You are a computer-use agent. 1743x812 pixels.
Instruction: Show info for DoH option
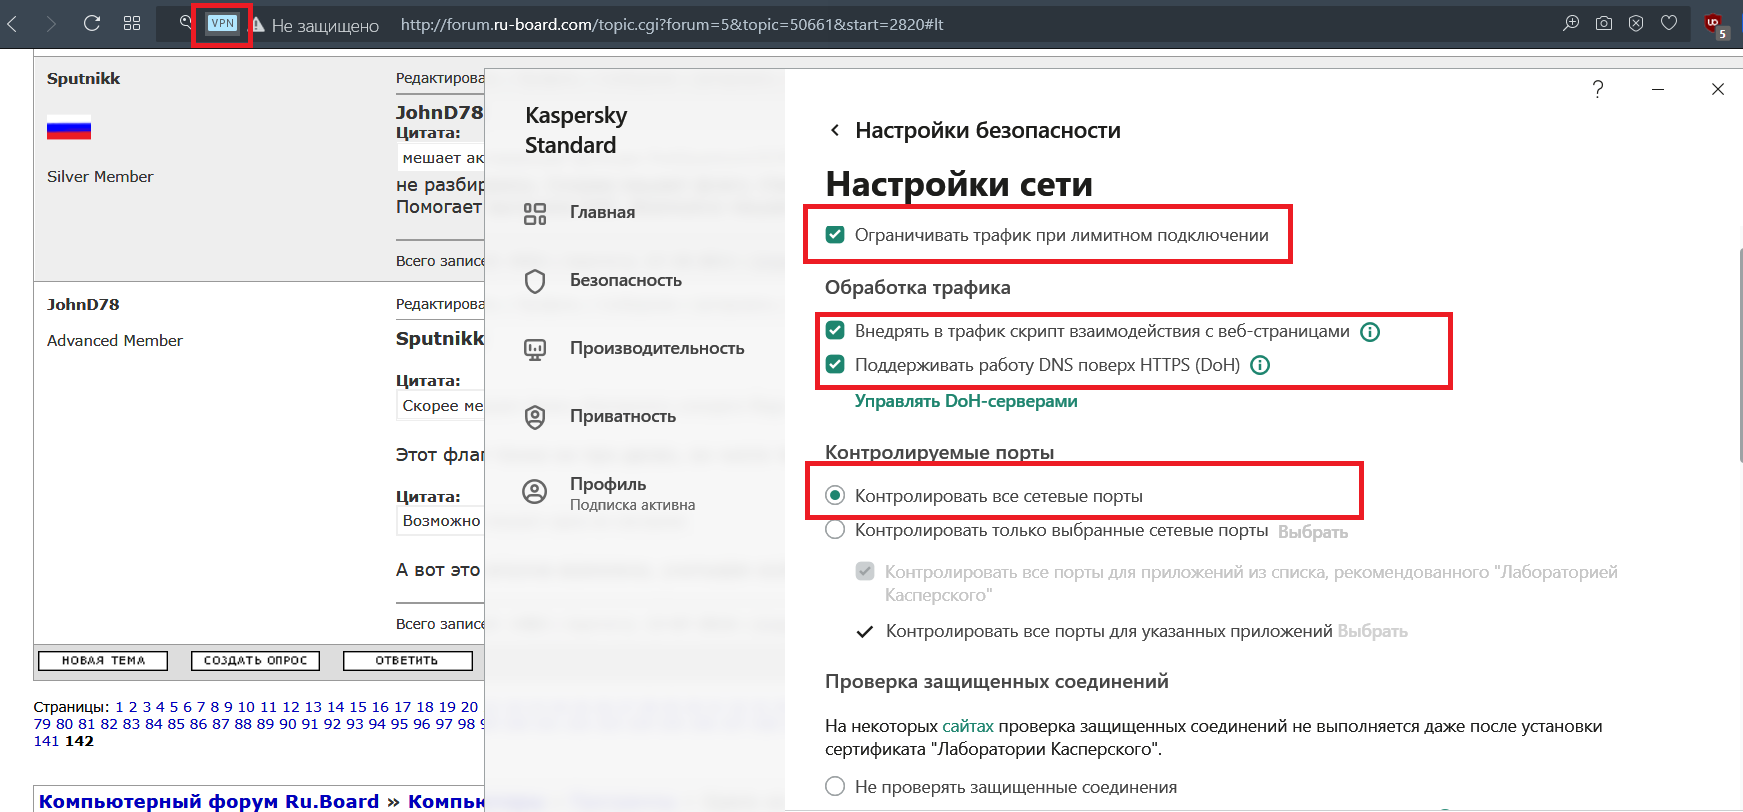pos(1260,365)
